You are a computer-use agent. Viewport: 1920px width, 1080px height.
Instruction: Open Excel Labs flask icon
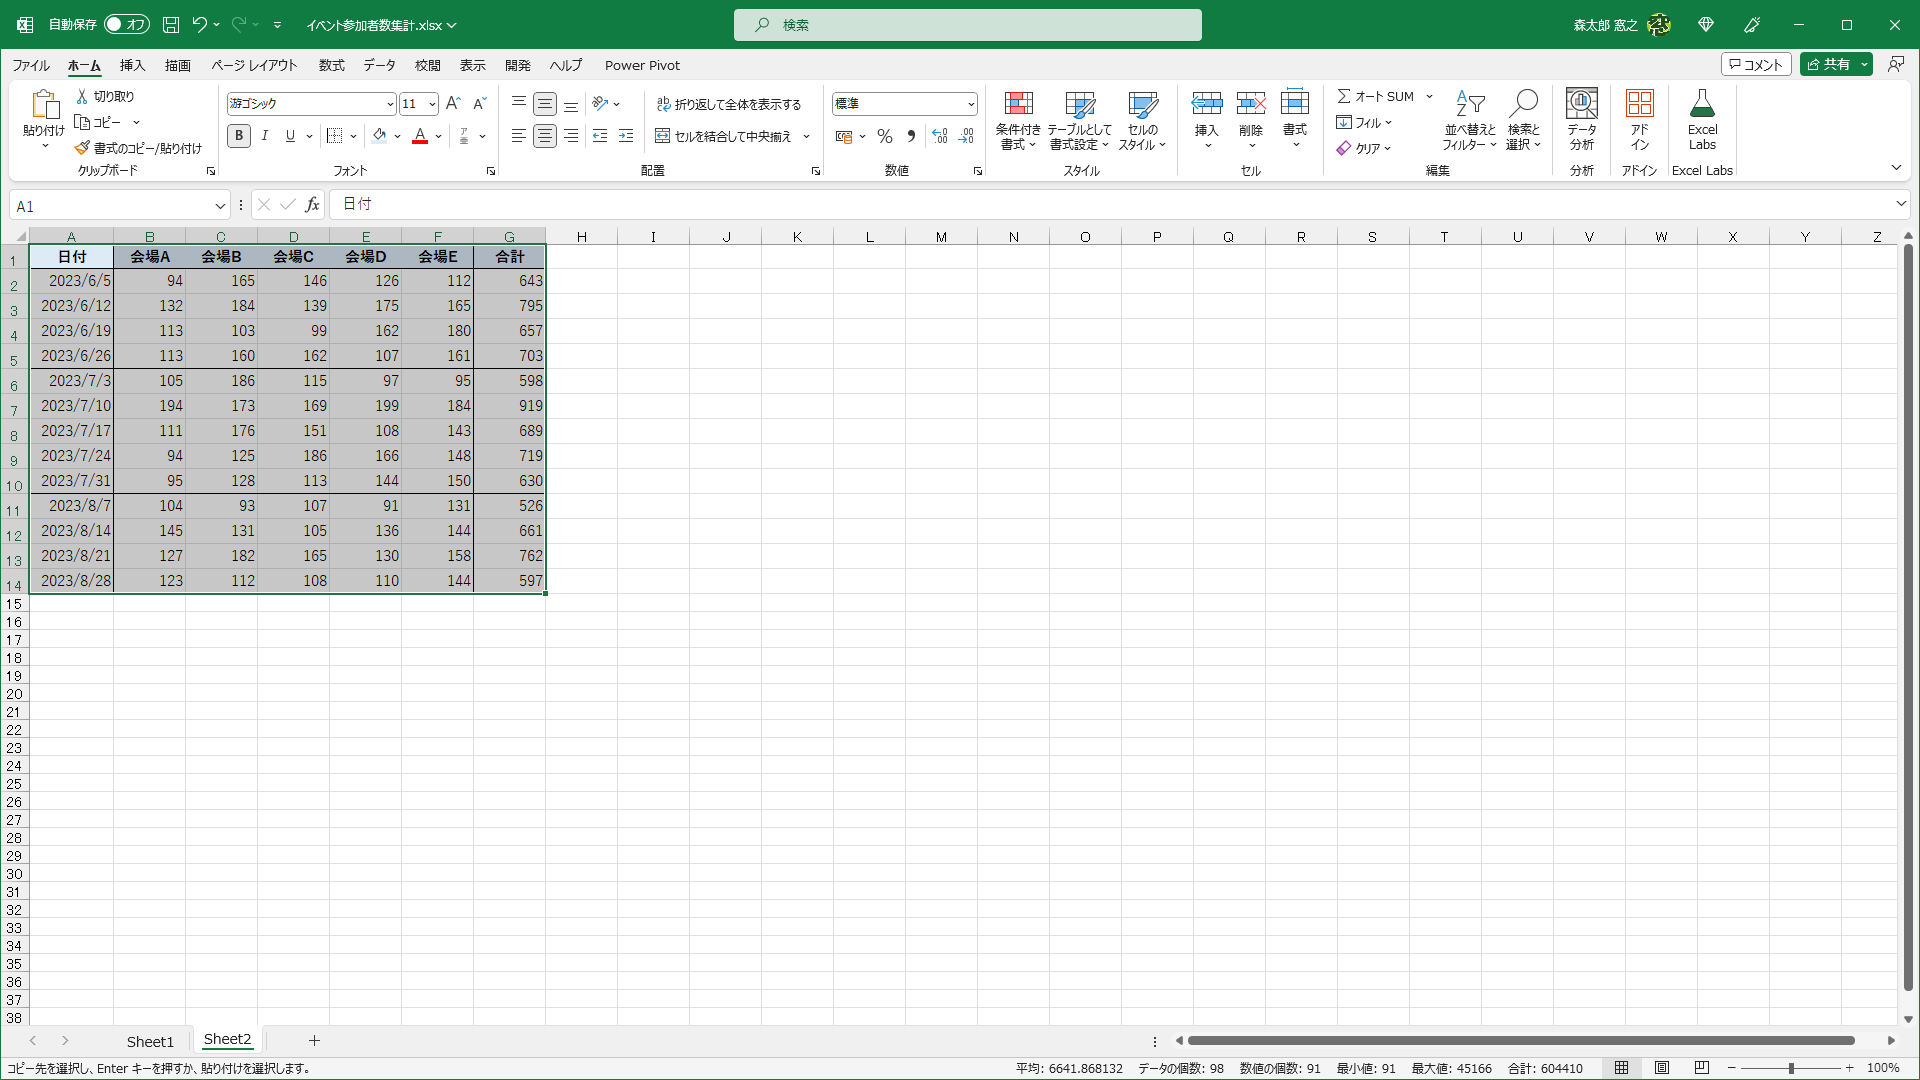[1702, 104]
